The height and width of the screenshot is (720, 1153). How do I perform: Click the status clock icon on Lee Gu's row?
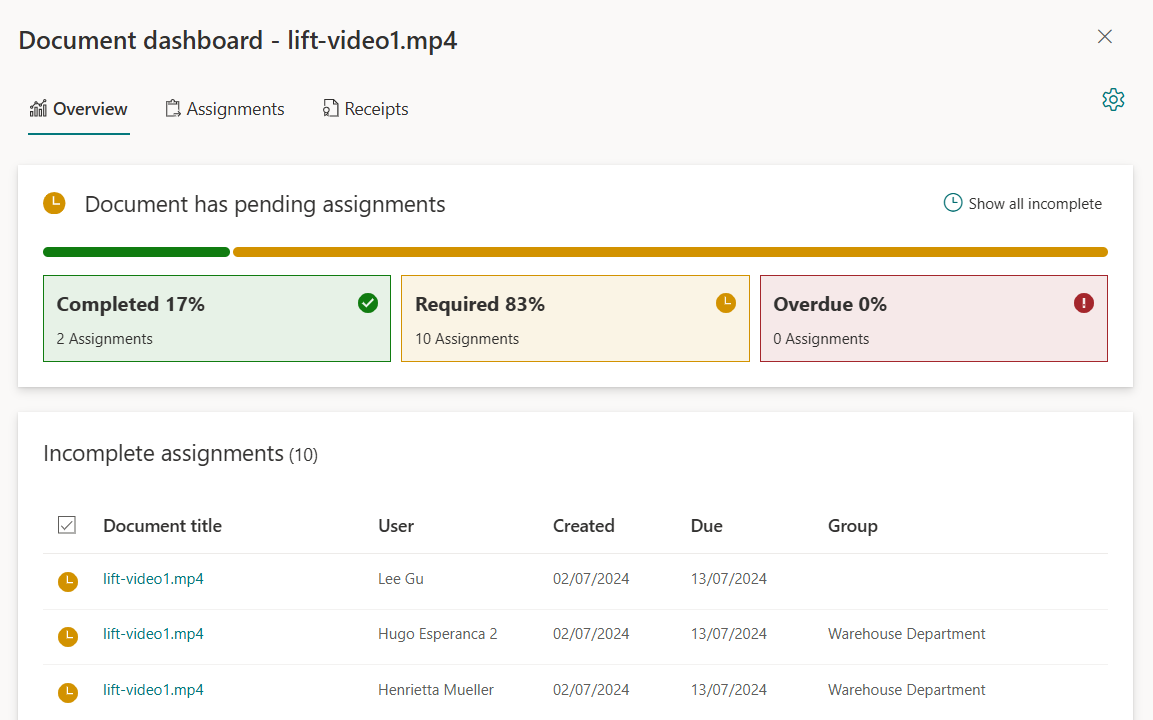tap(67, 581)
